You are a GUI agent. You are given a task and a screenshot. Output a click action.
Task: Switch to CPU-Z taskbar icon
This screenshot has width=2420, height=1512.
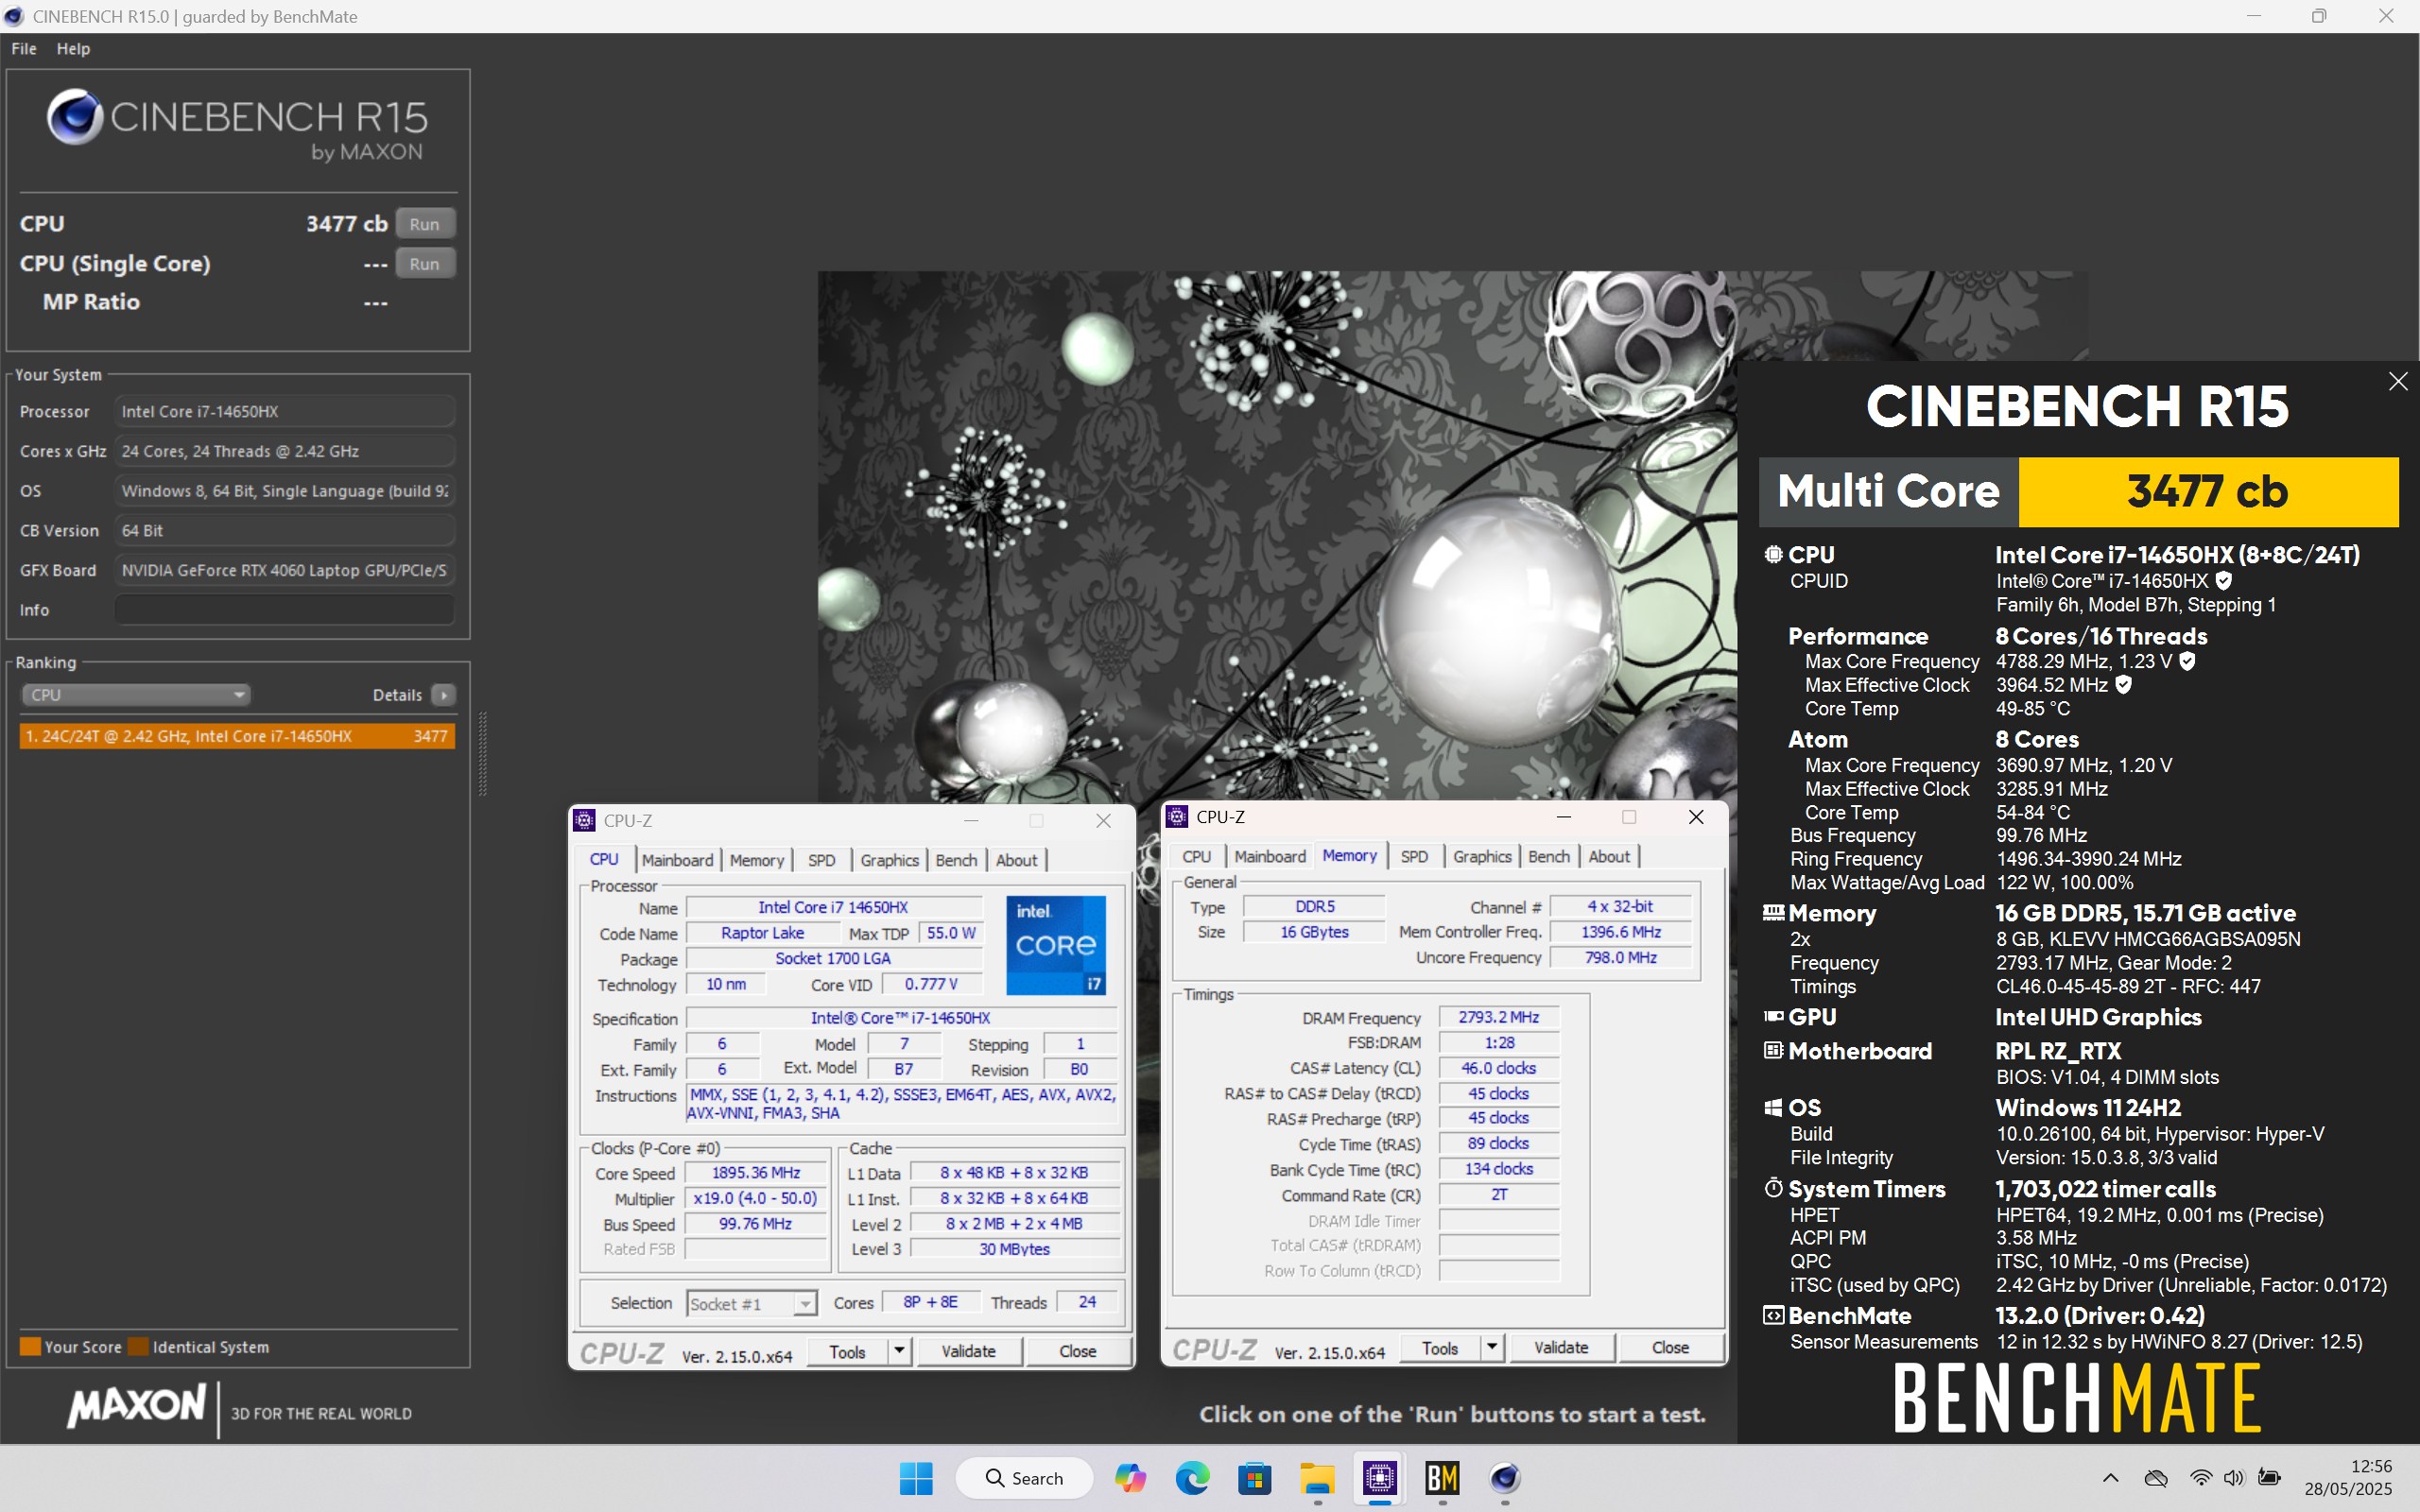(x=1380, y=1478)
